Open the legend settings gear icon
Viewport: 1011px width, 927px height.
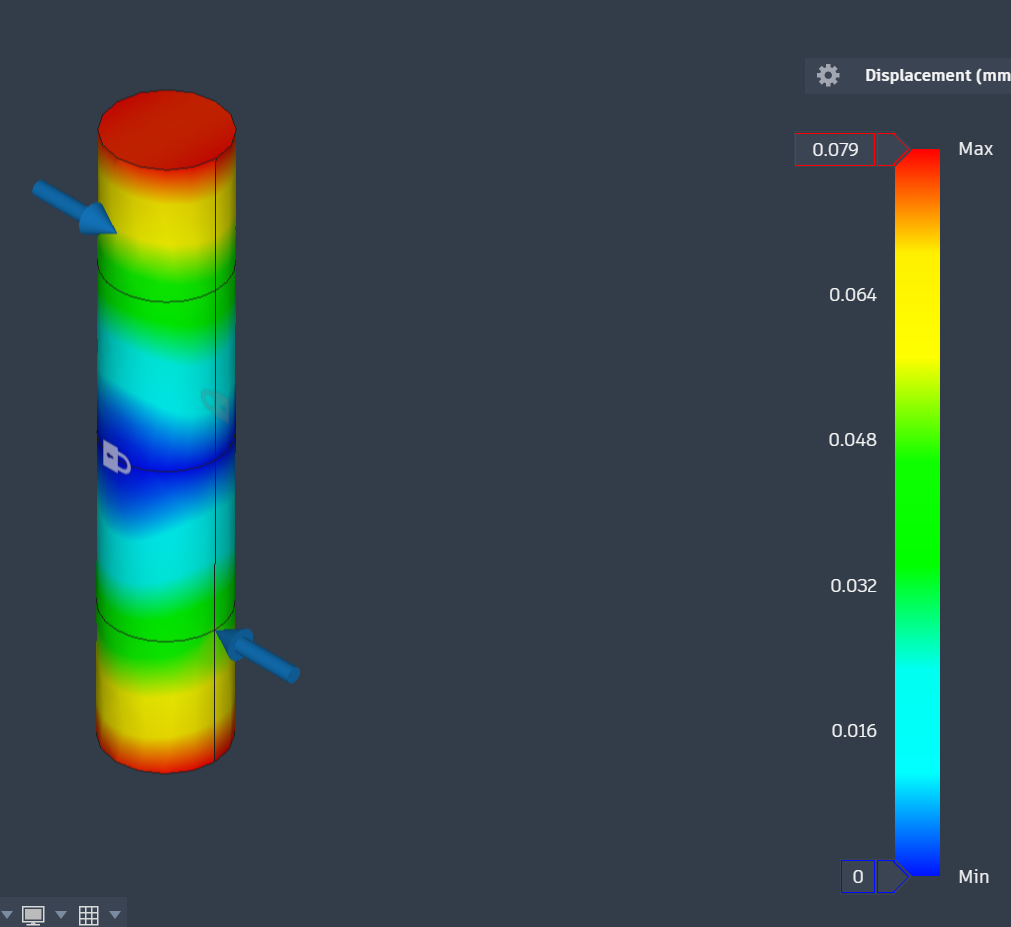[828, 75]
